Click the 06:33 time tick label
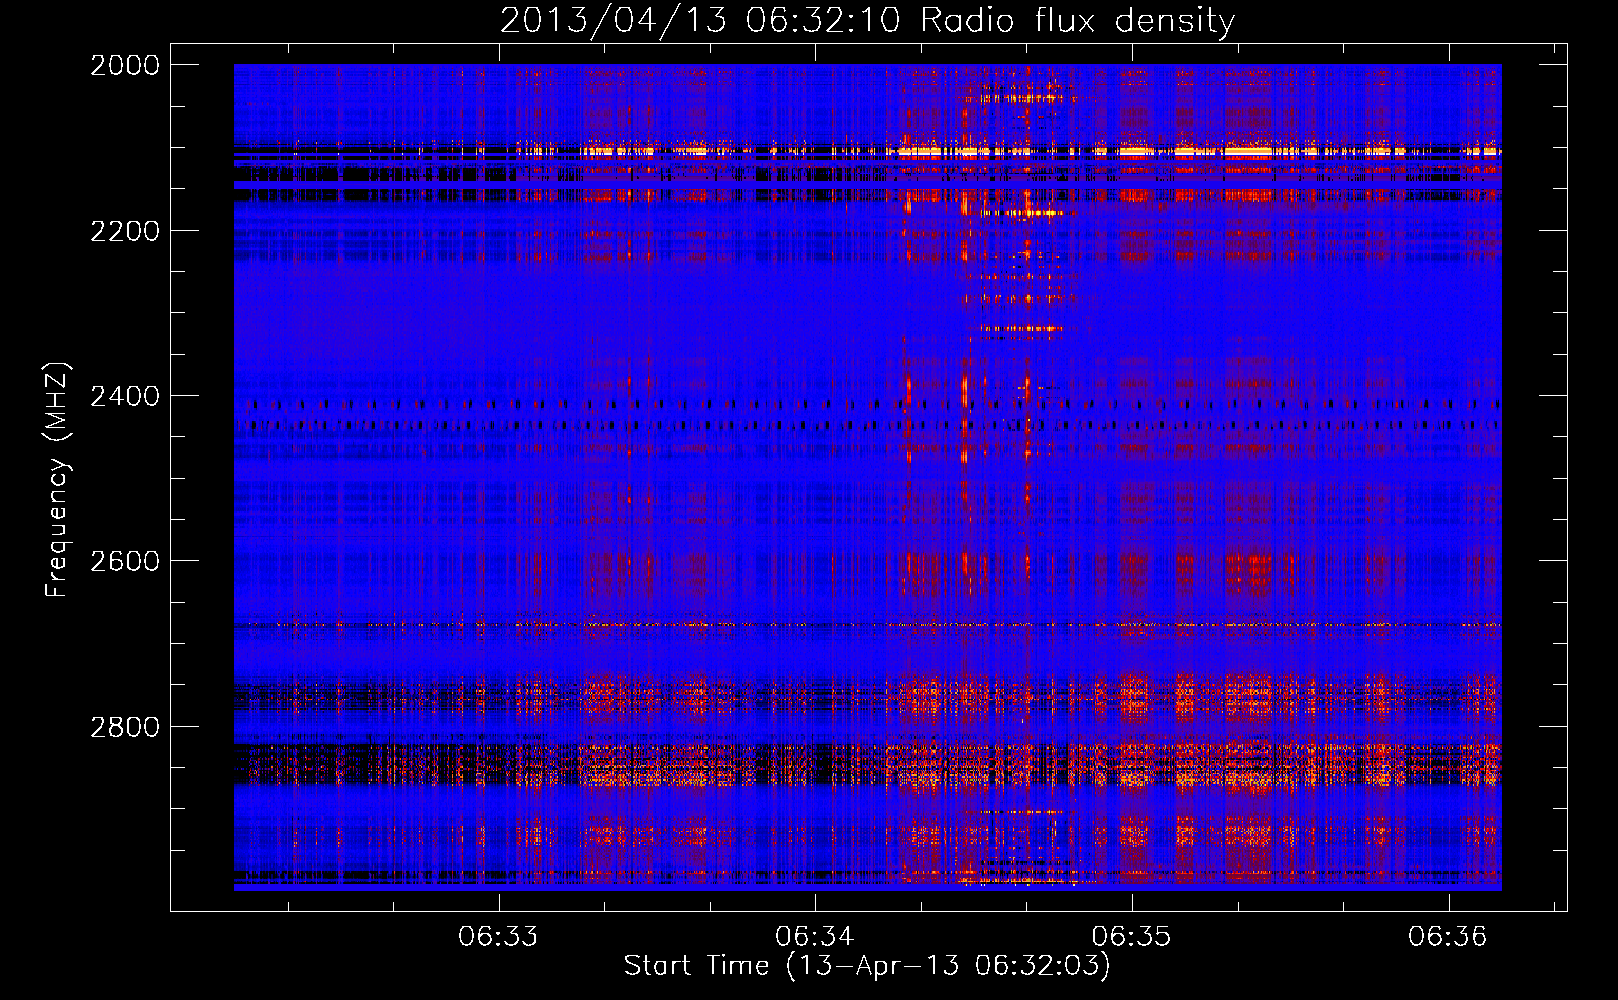 coord(498,937)
